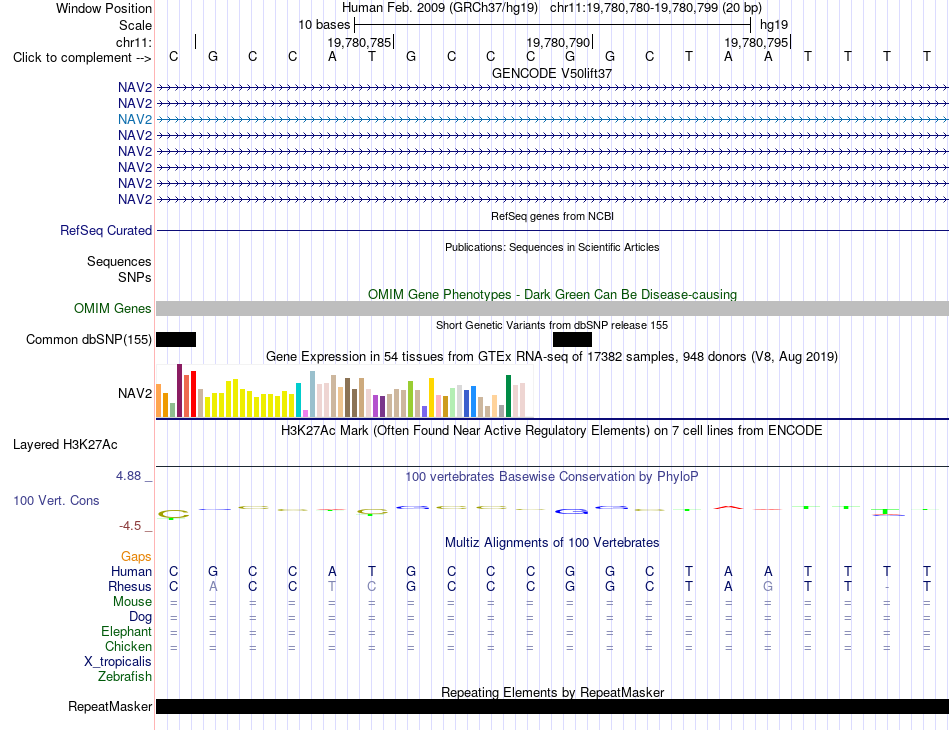Click the NAV2 label beside the GTEx chart

[135, 393]
